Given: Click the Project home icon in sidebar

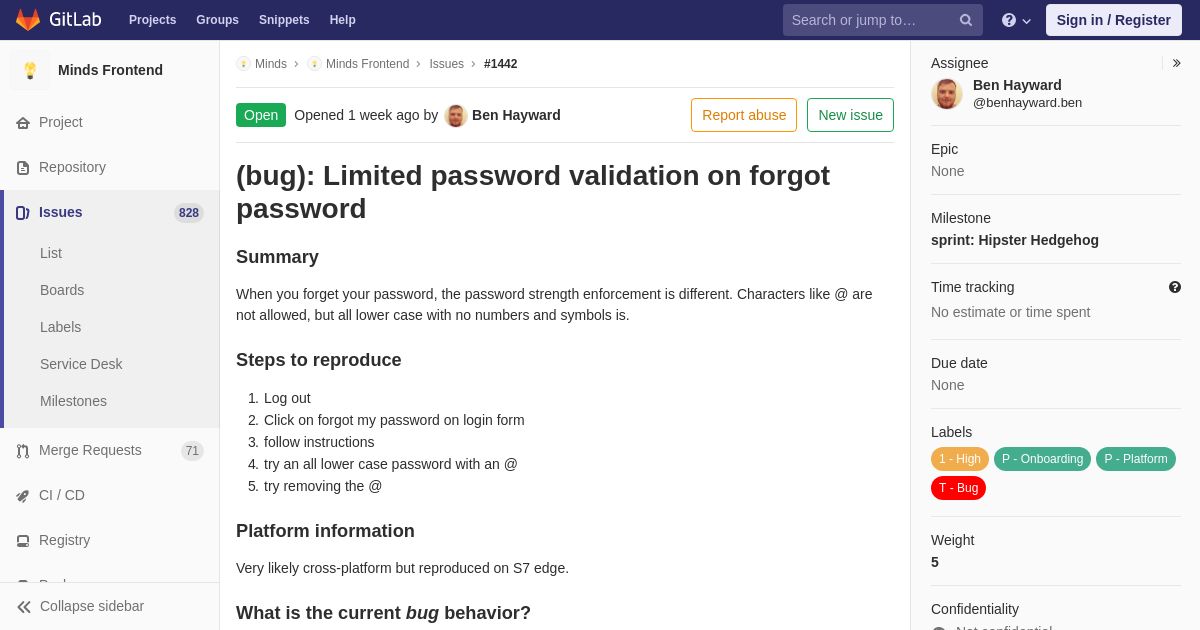Looking at the screenshot, I should [x=23, y=123].
